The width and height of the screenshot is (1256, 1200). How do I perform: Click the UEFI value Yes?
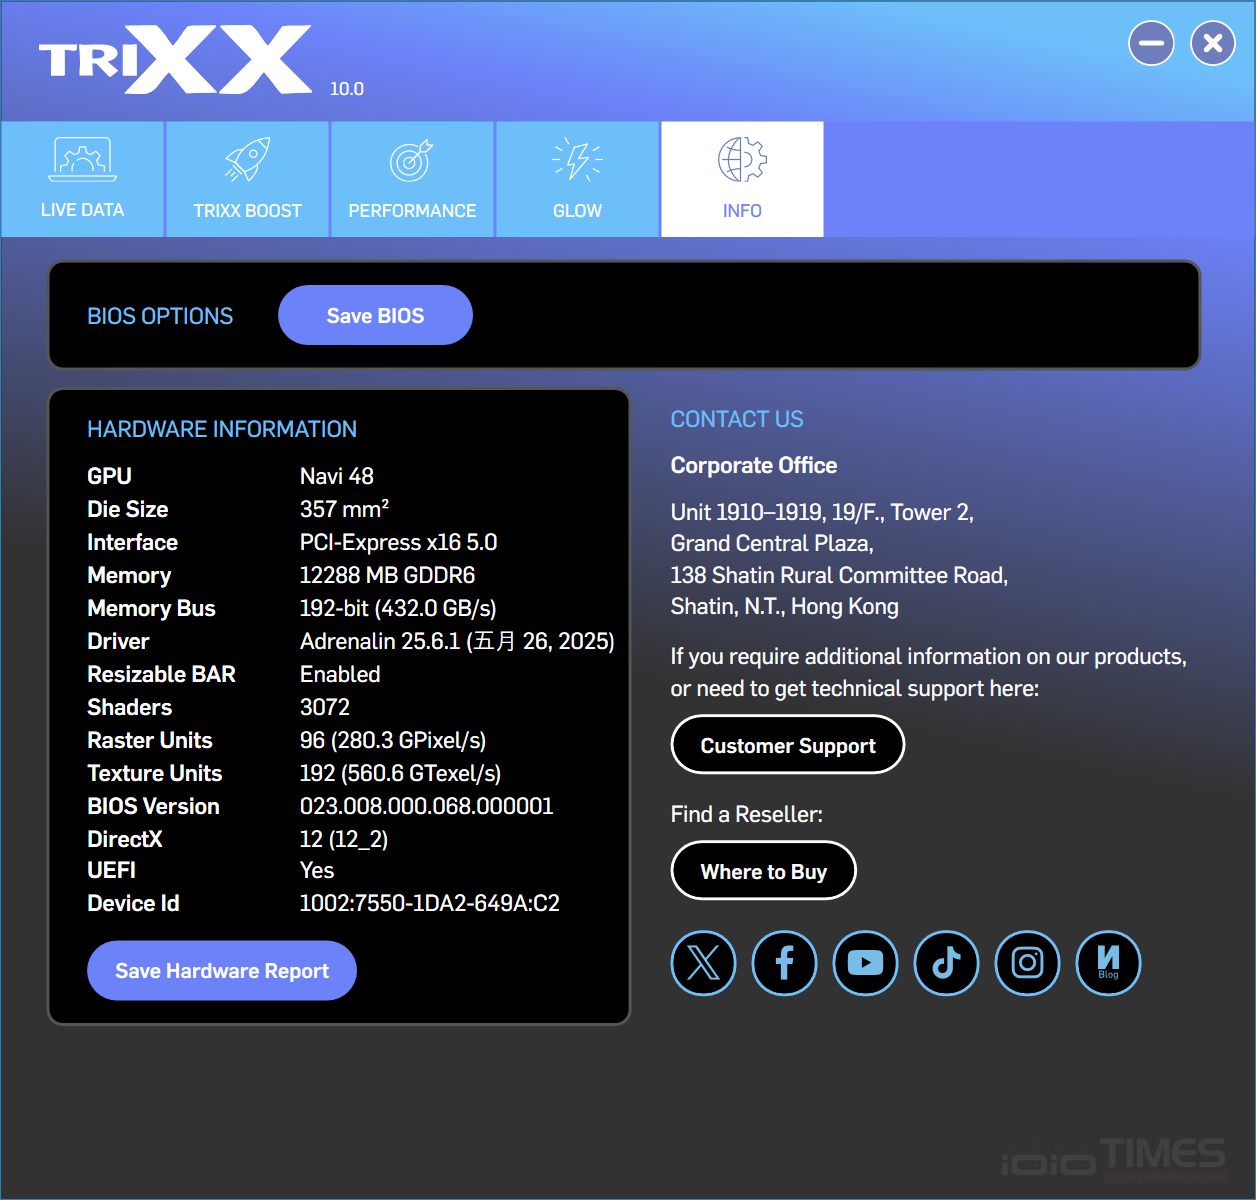click(x=317, y=870)
